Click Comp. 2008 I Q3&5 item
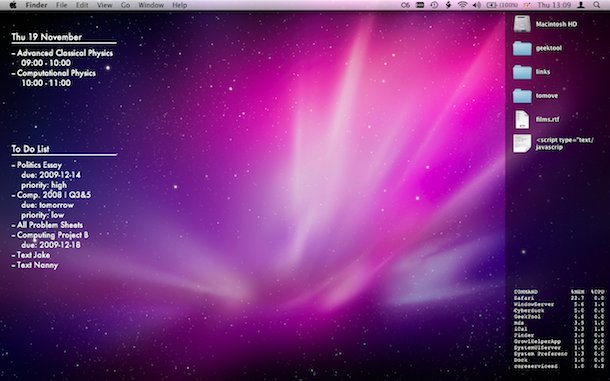Viewport: 610px width, 381px height. (54, 195)
